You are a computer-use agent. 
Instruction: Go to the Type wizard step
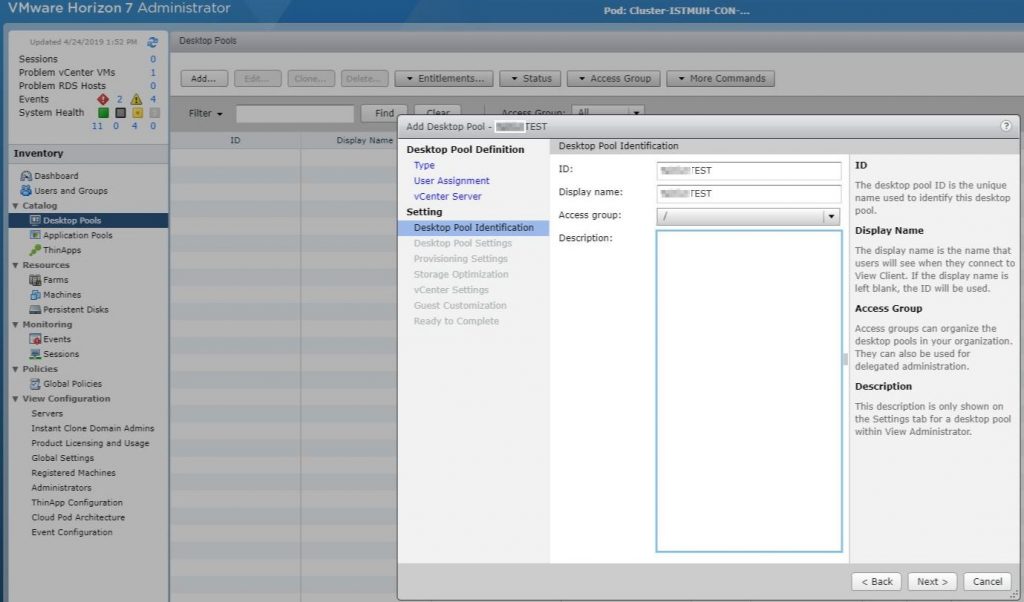click(424, 165)
